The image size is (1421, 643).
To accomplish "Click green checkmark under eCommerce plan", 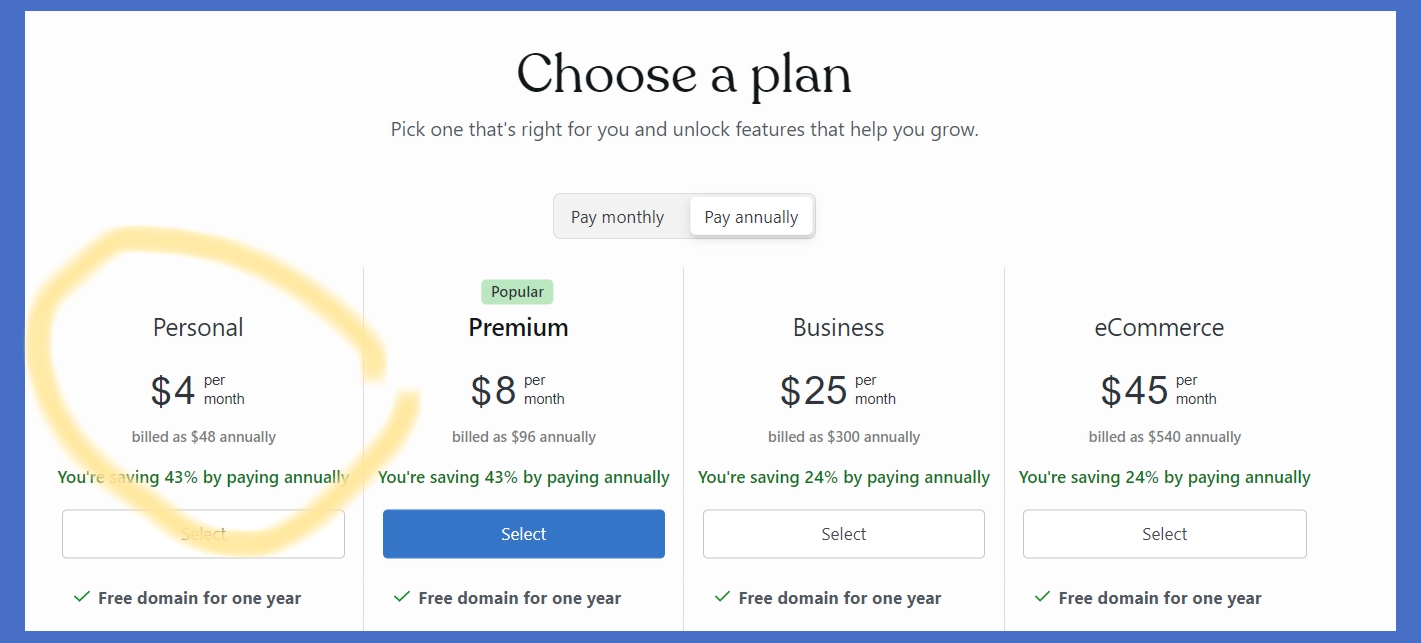I will (1042, 597).
